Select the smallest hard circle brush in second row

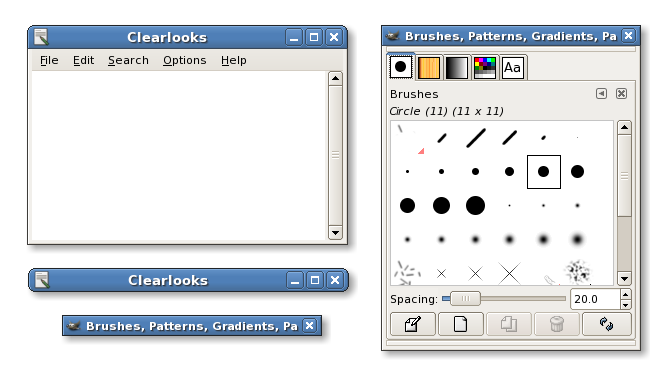[x=407, y=171]
